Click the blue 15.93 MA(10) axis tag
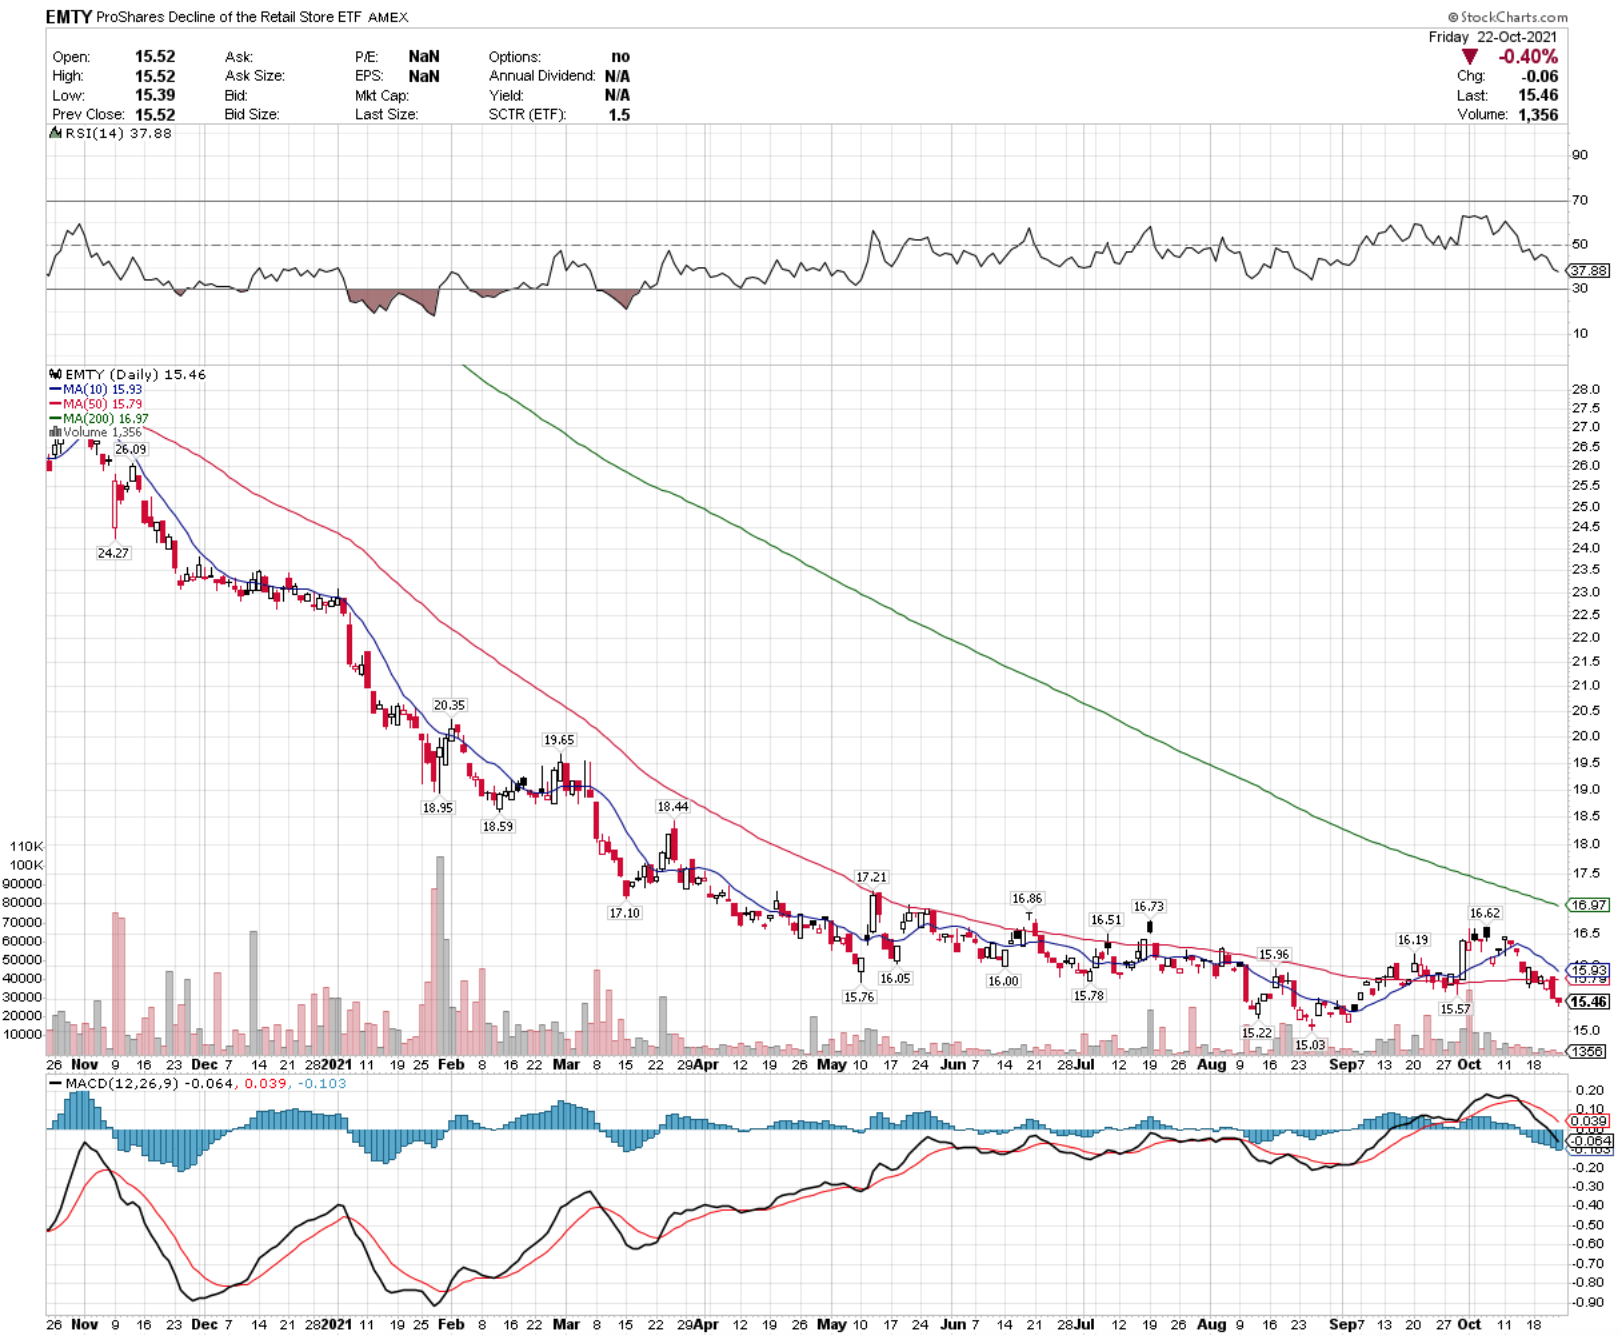 1588,970
